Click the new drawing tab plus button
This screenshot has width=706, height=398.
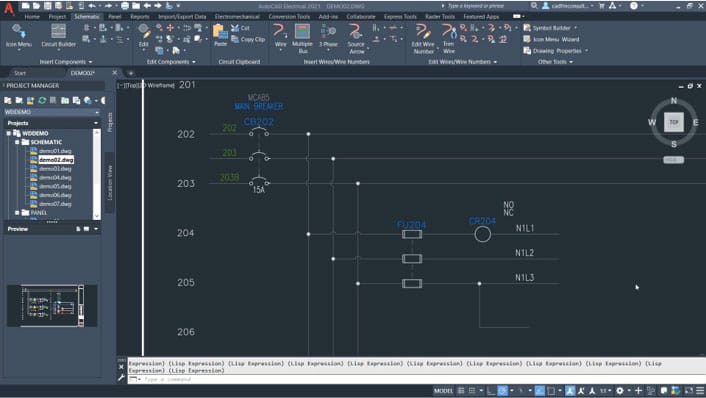click(x=131, y=73)
